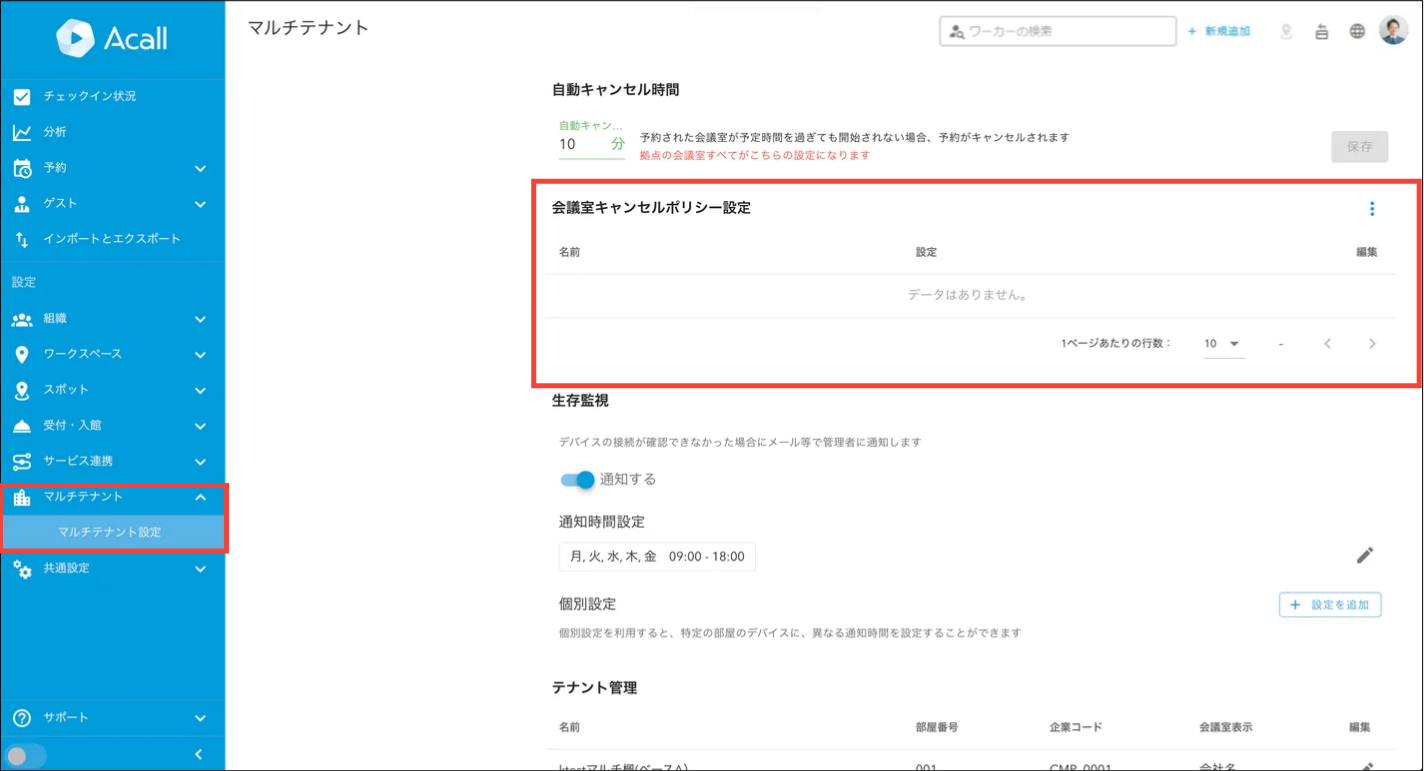The height and width of the screenshot is (771, 1424).
Task: Turn off the 通知する alive monitoring switch
Action: (578, 480)
